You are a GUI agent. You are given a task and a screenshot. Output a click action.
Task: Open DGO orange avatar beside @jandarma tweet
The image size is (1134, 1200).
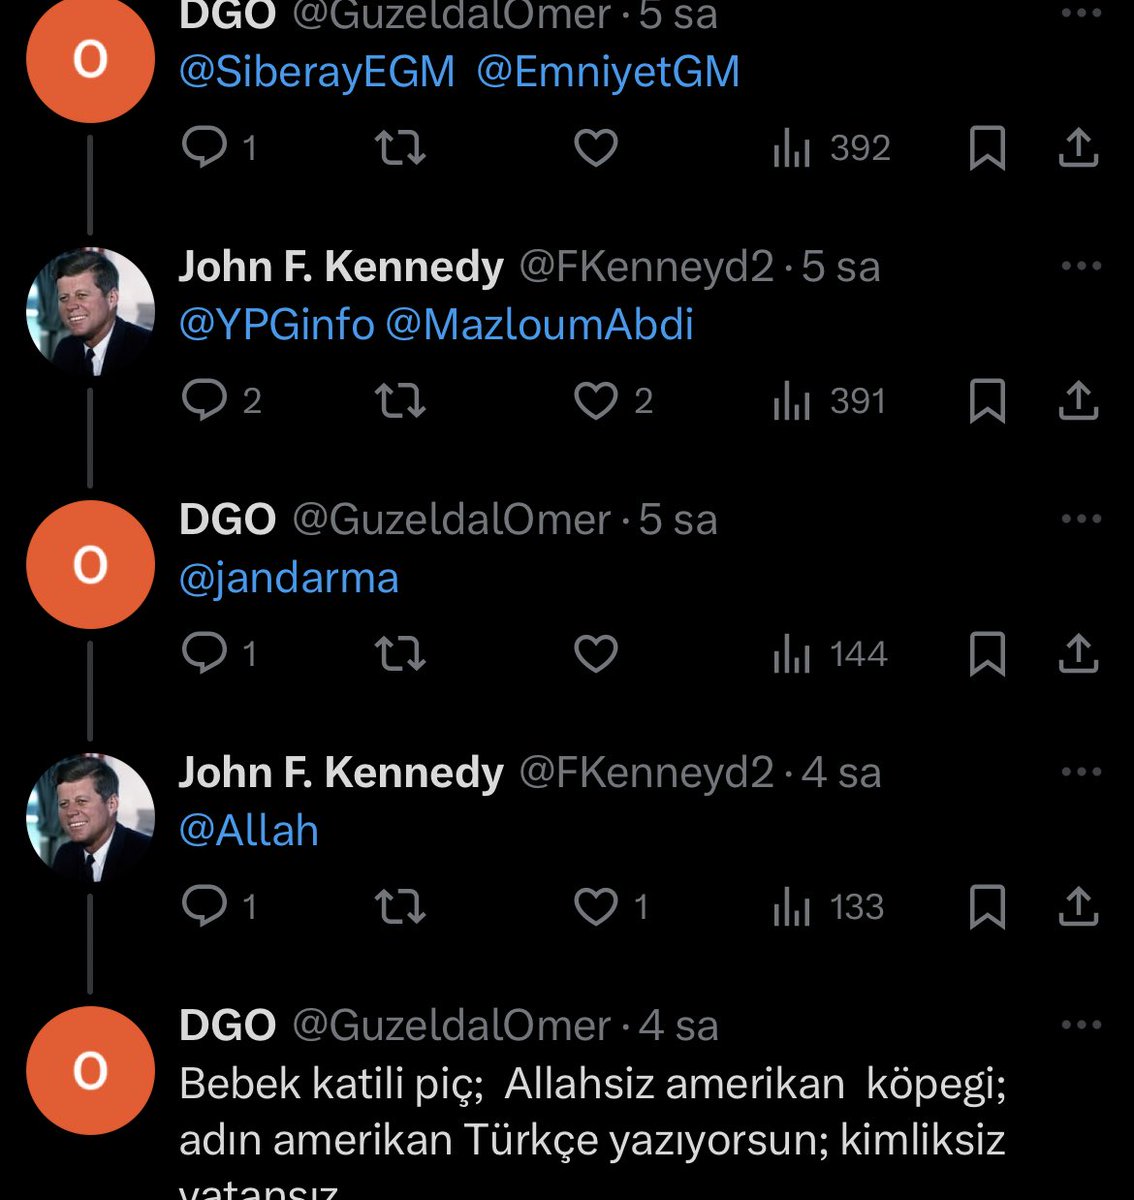pyautogui.click(x=90, y=565)
